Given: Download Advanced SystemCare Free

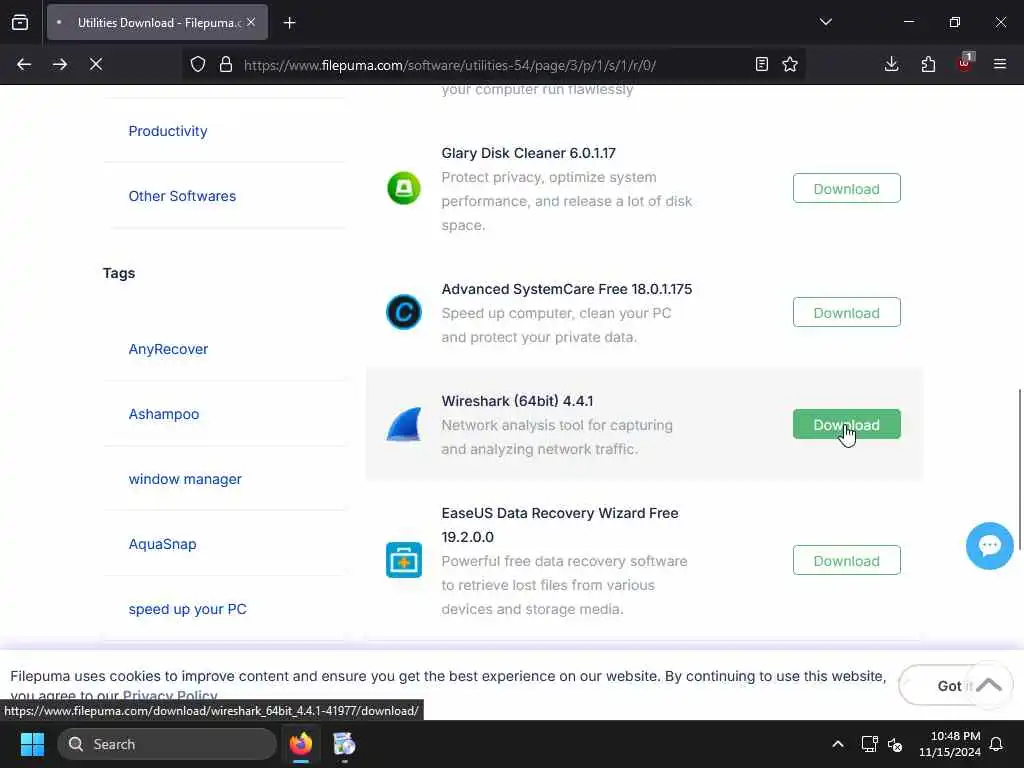Looking at the screenshot, I should tap(846, 312).
